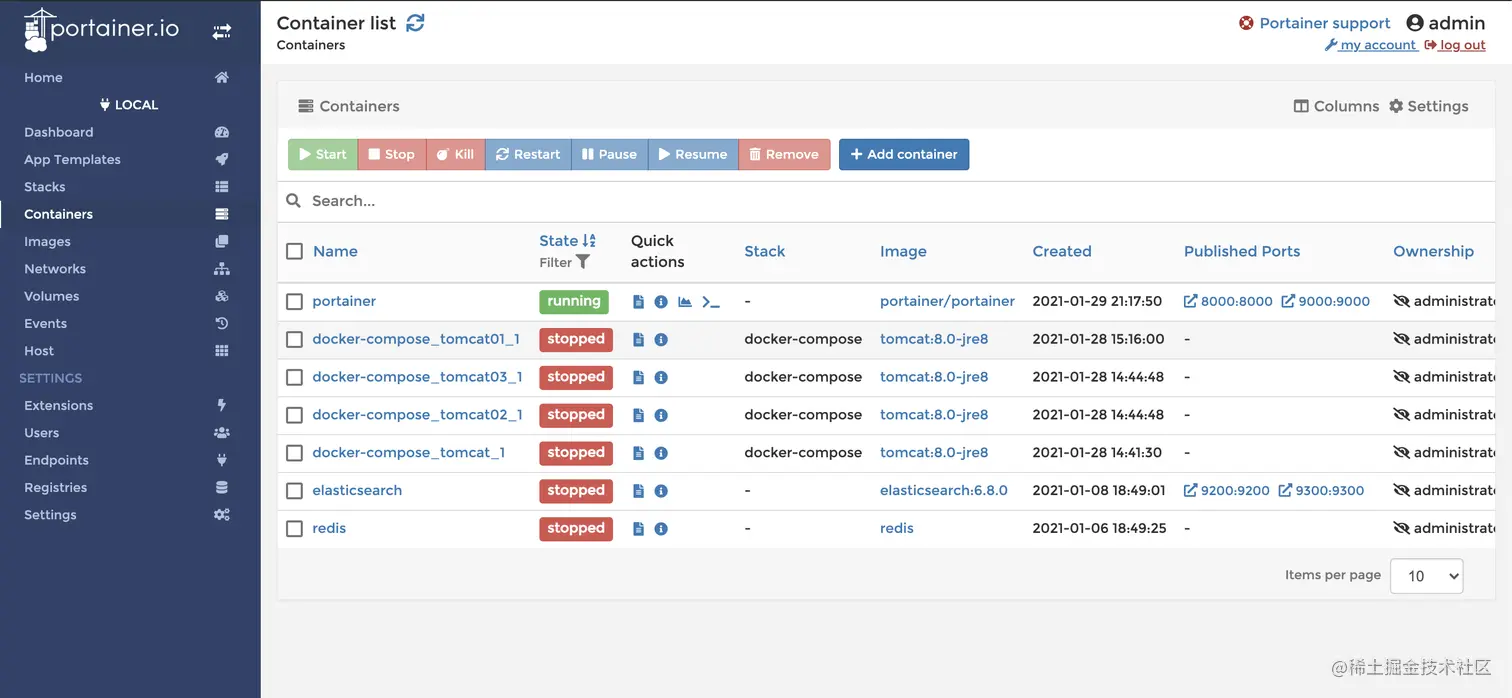Open logs icon for docker-compose_tomcat01_1
Viewport: 1512px width, 698px height.
click(639, 339)
